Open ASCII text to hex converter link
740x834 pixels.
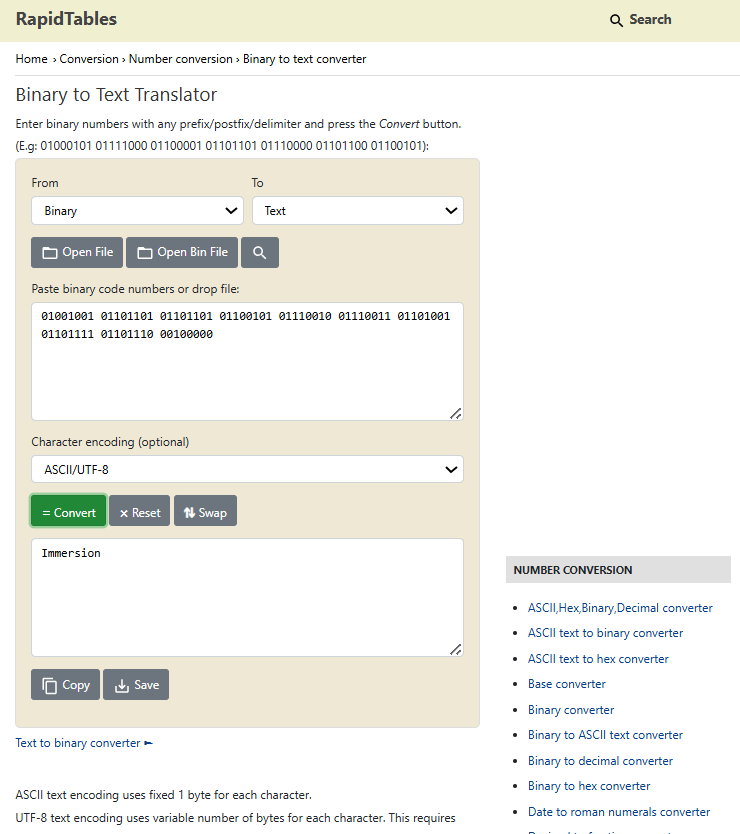tap(598, 659)
